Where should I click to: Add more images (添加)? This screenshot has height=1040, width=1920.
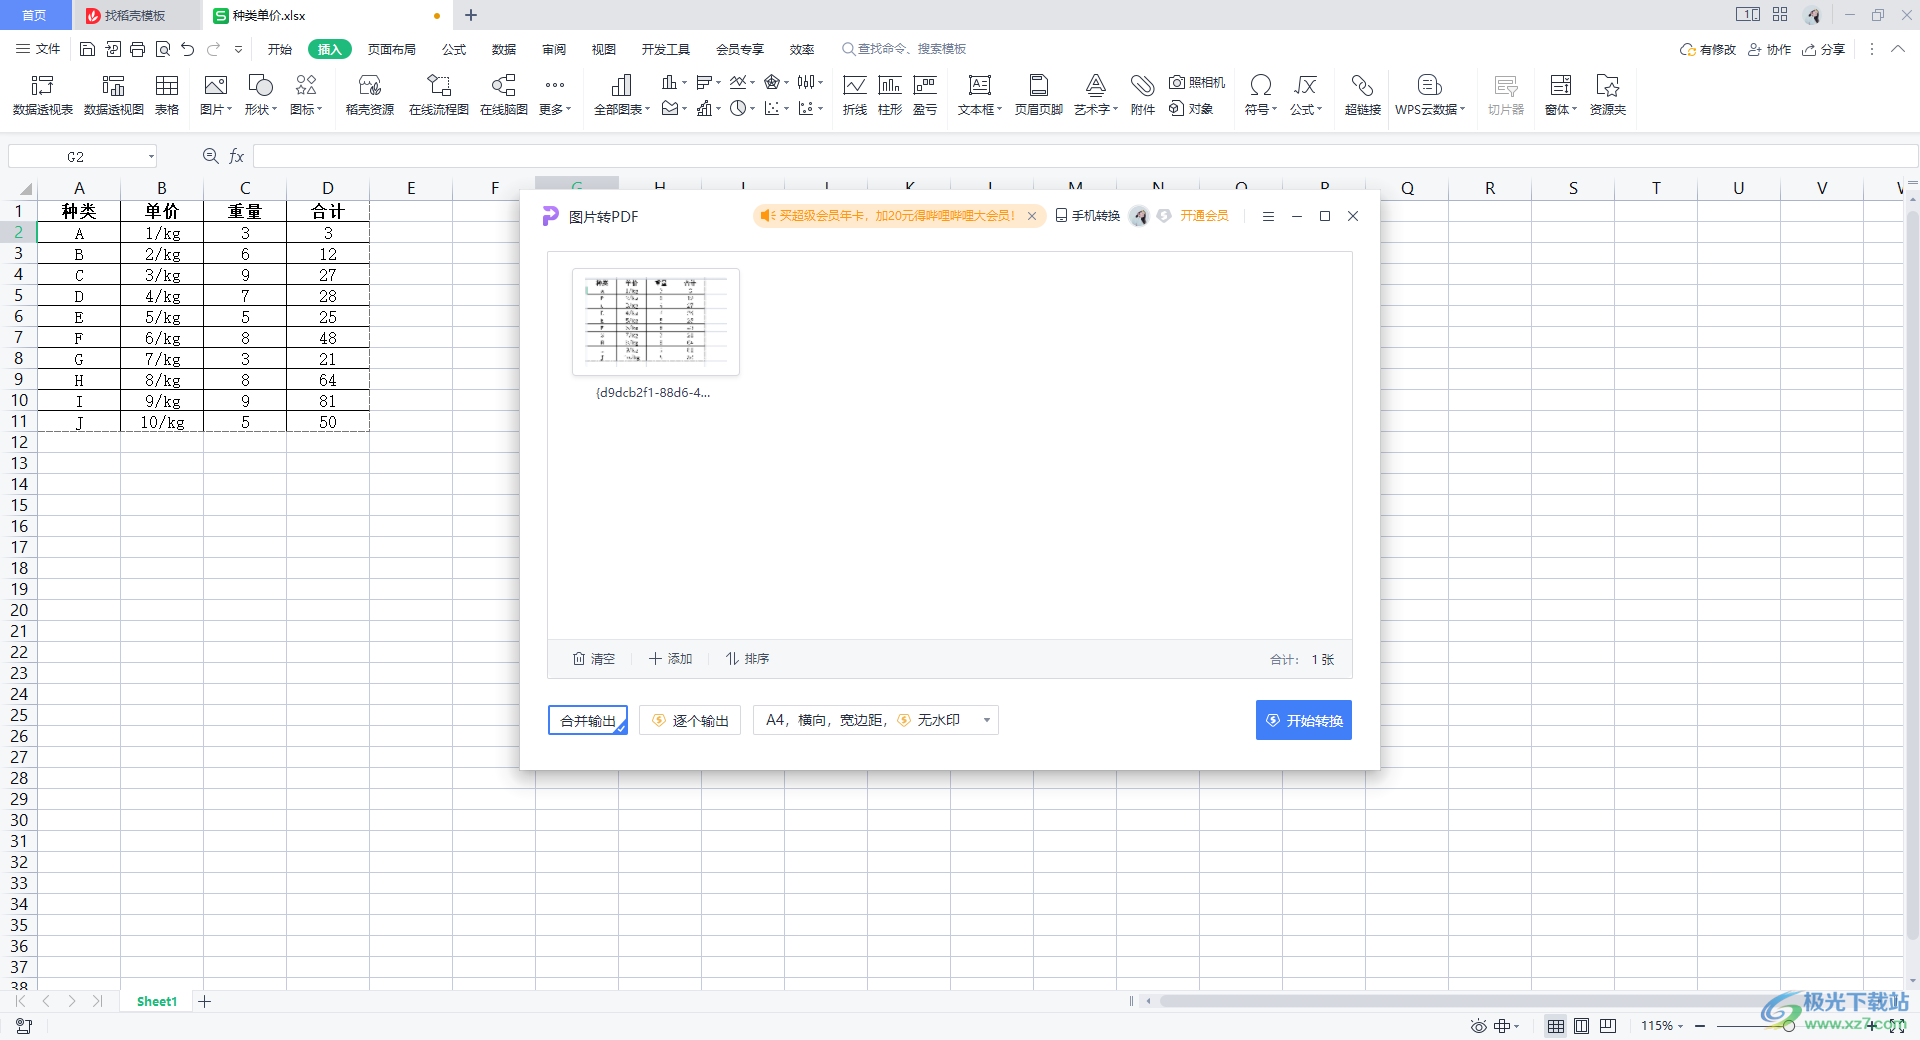(670, 659)
